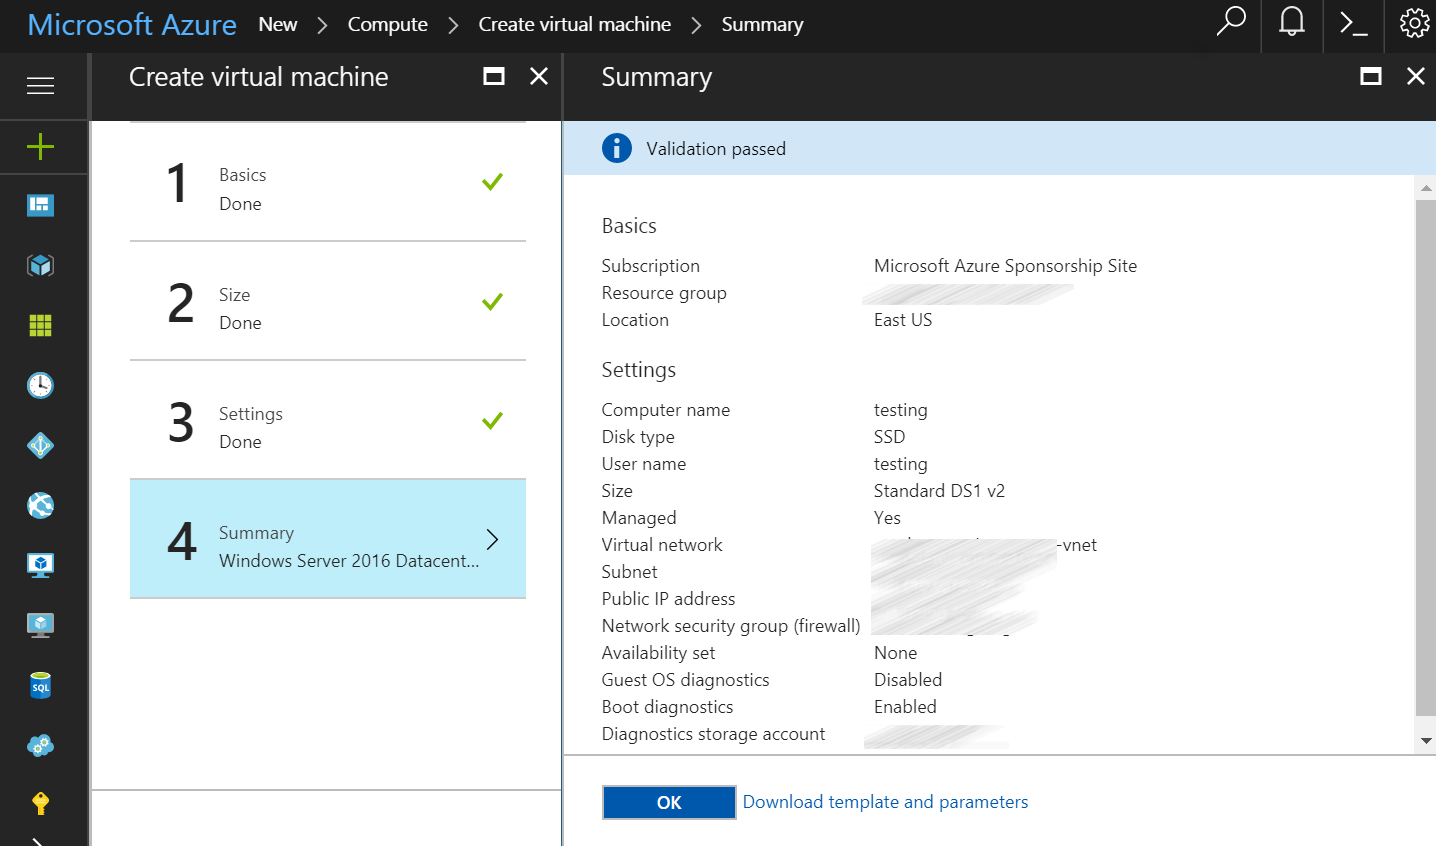
Task: Click the SSD disk type value
Action: point(889,437)
